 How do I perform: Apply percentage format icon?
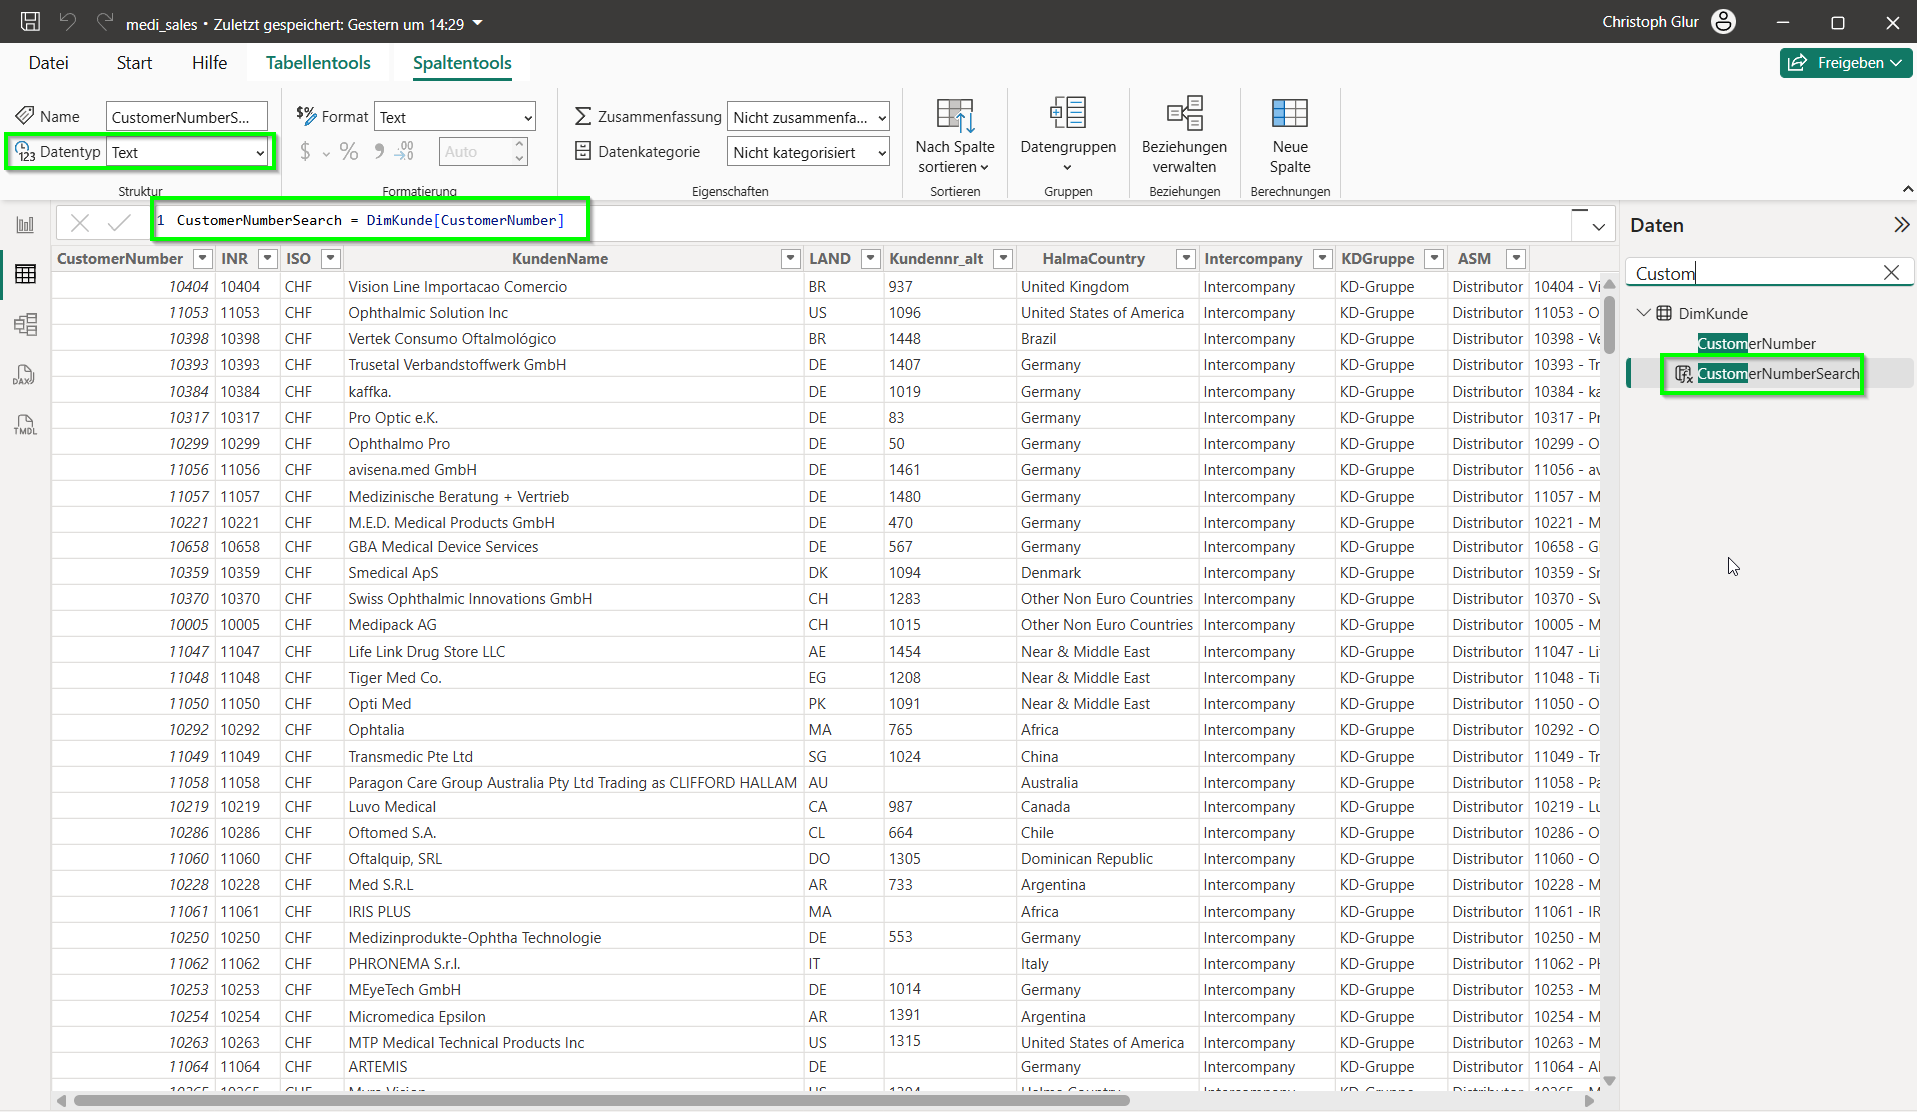tap(349, 152)
